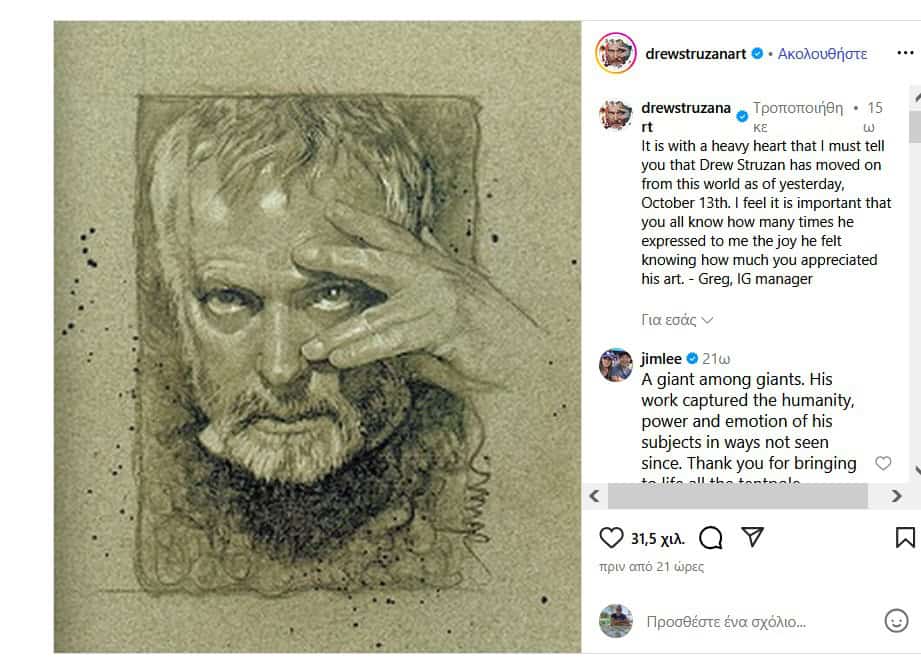Viewport: 921px width, 657px height.
Task: Like jimlee's comment
Action: tap(883, 463)
